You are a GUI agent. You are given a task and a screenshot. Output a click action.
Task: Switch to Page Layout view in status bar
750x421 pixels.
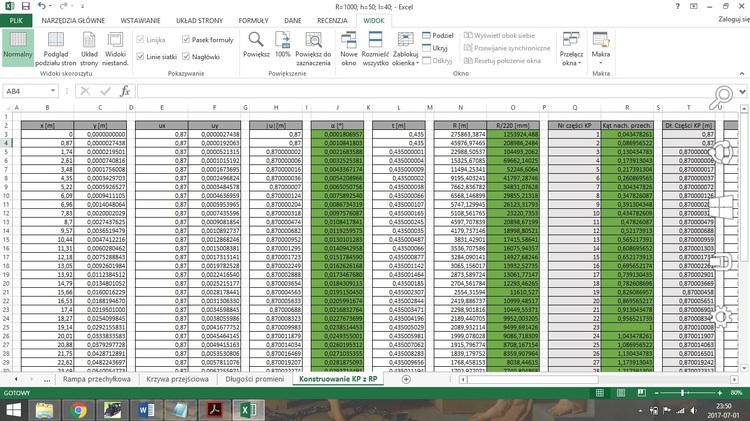tap(620, 393)
